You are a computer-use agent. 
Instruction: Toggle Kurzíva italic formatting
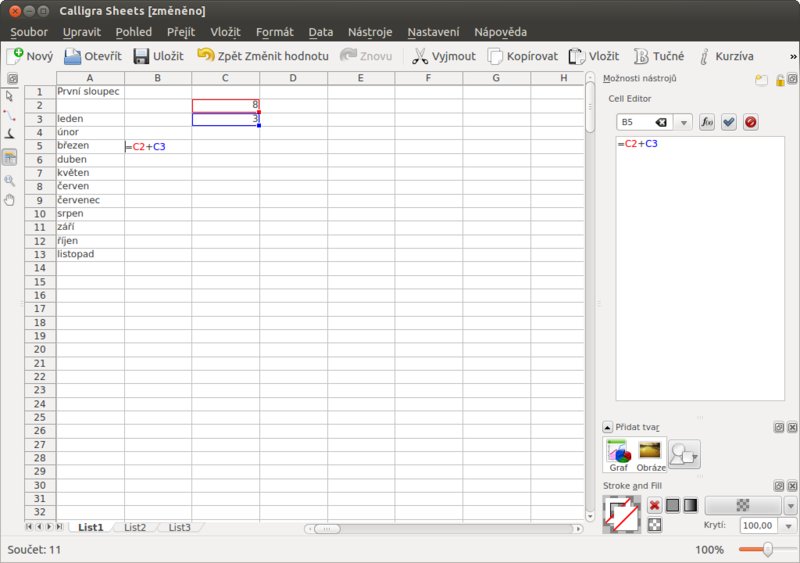coord(727,56)
